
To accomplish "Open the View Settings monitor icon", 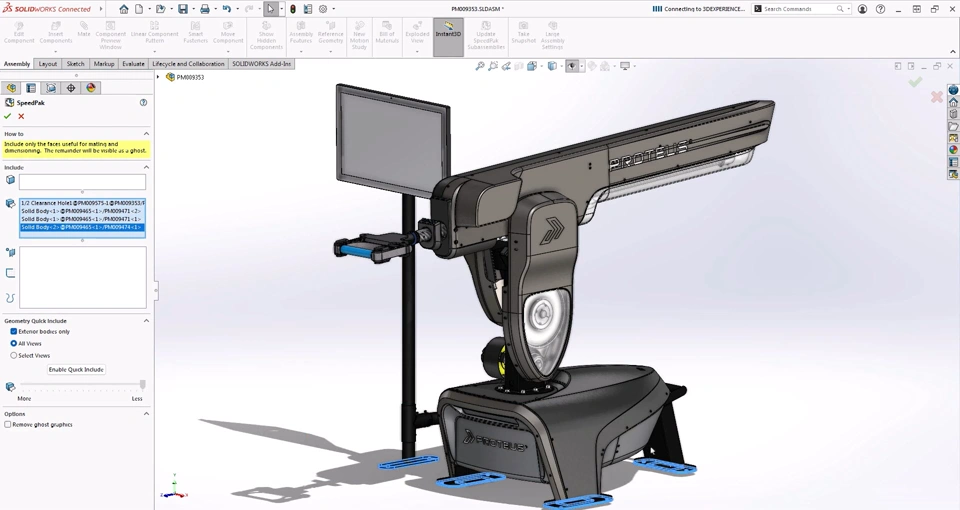I will 625,66.
